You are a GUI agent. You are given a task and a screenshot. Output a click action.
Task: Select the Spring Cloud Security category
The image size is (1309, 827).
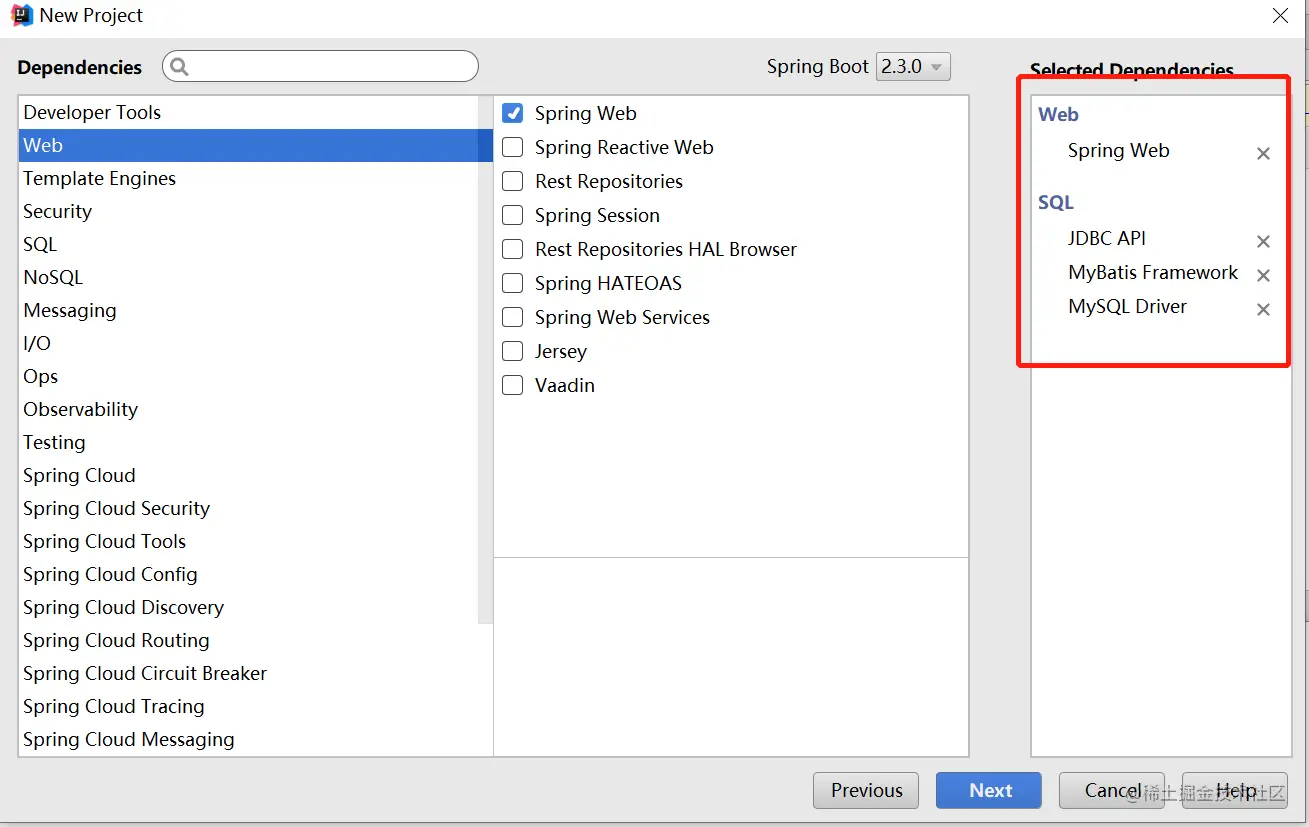tap(249, 508)
